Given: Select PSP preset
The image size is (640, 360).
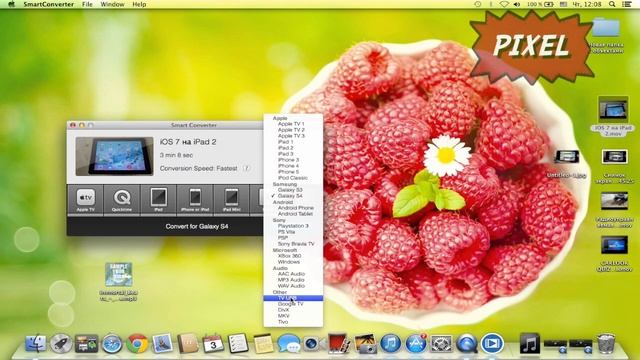Looking at the screenshot, I should coord(283,238).
